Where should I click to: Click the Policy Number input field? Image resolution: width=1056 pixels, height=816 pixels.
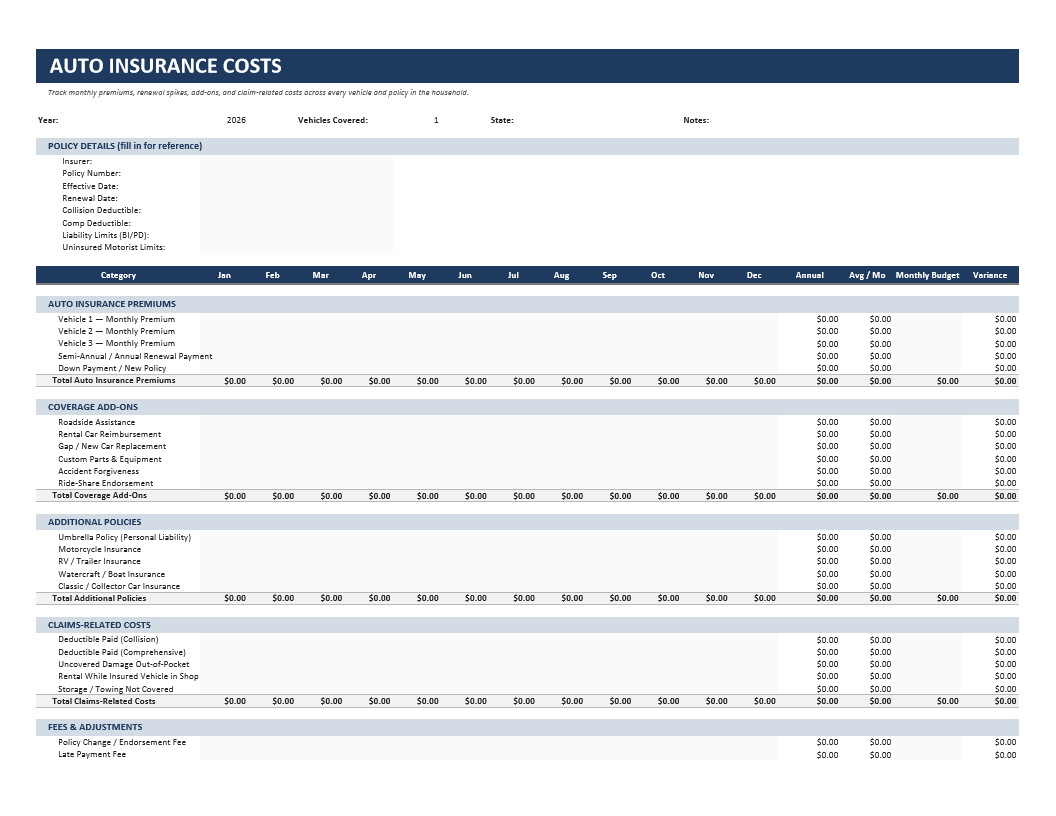[x=296, y=173]
